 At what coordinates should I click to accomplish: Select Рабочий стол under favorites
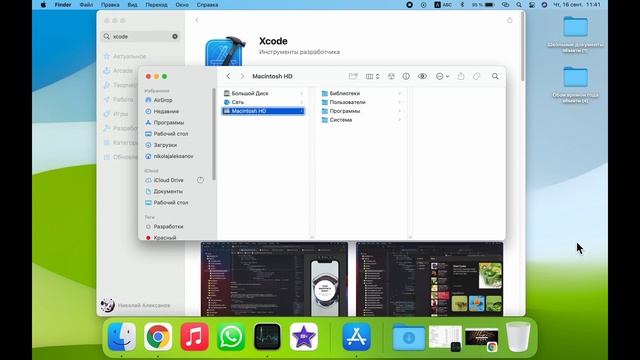[171, 133]
